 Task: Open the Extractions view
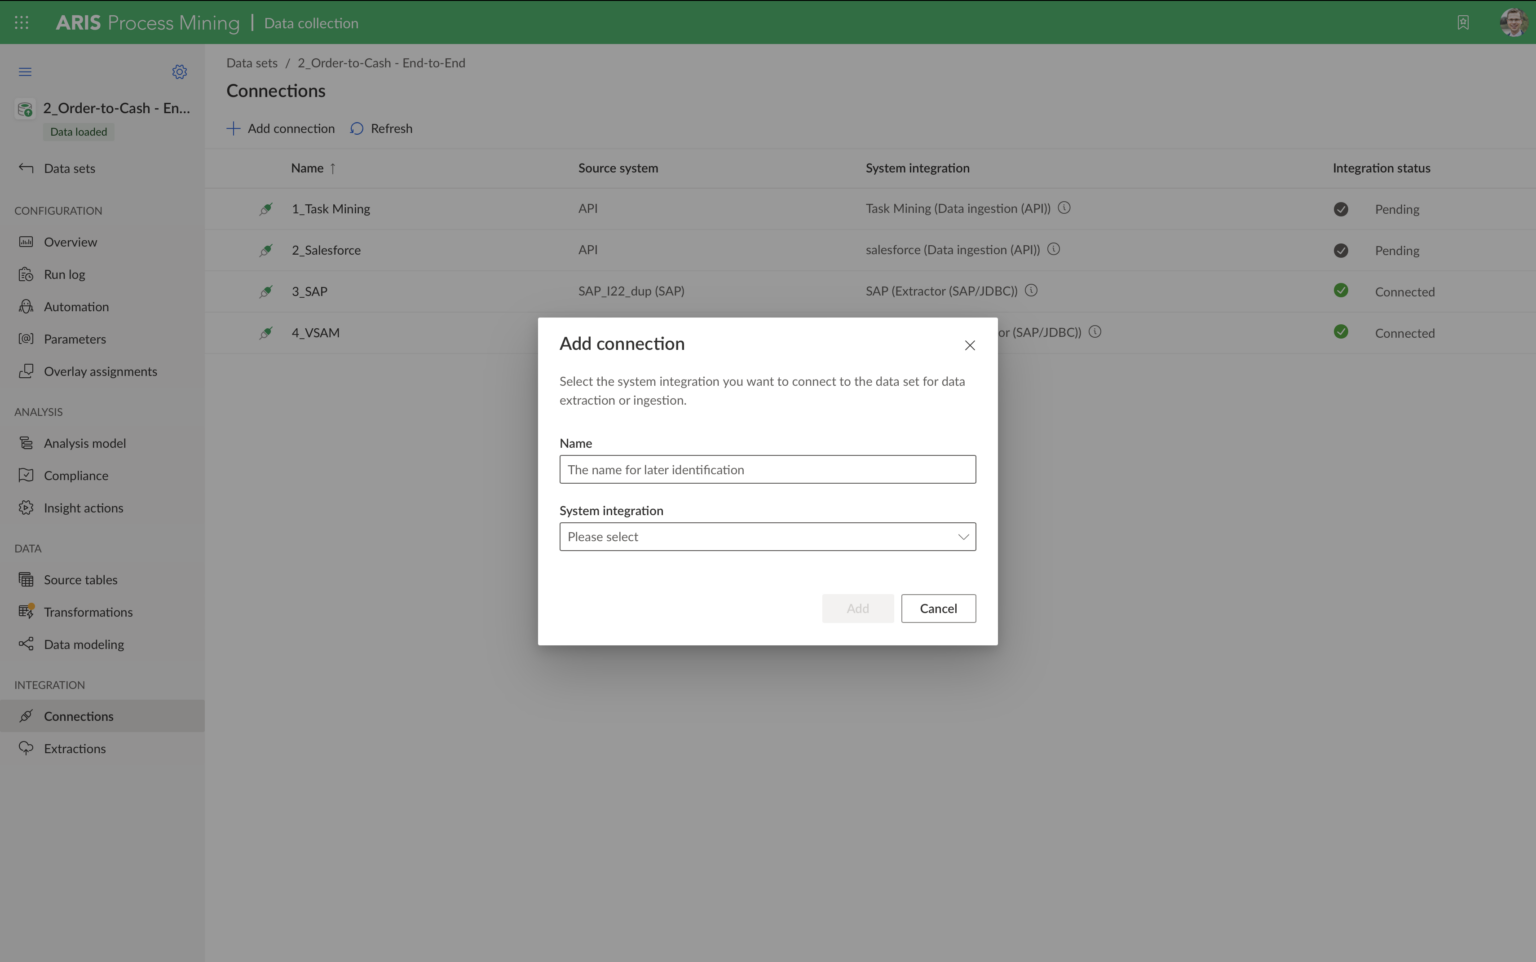(75, 748)
